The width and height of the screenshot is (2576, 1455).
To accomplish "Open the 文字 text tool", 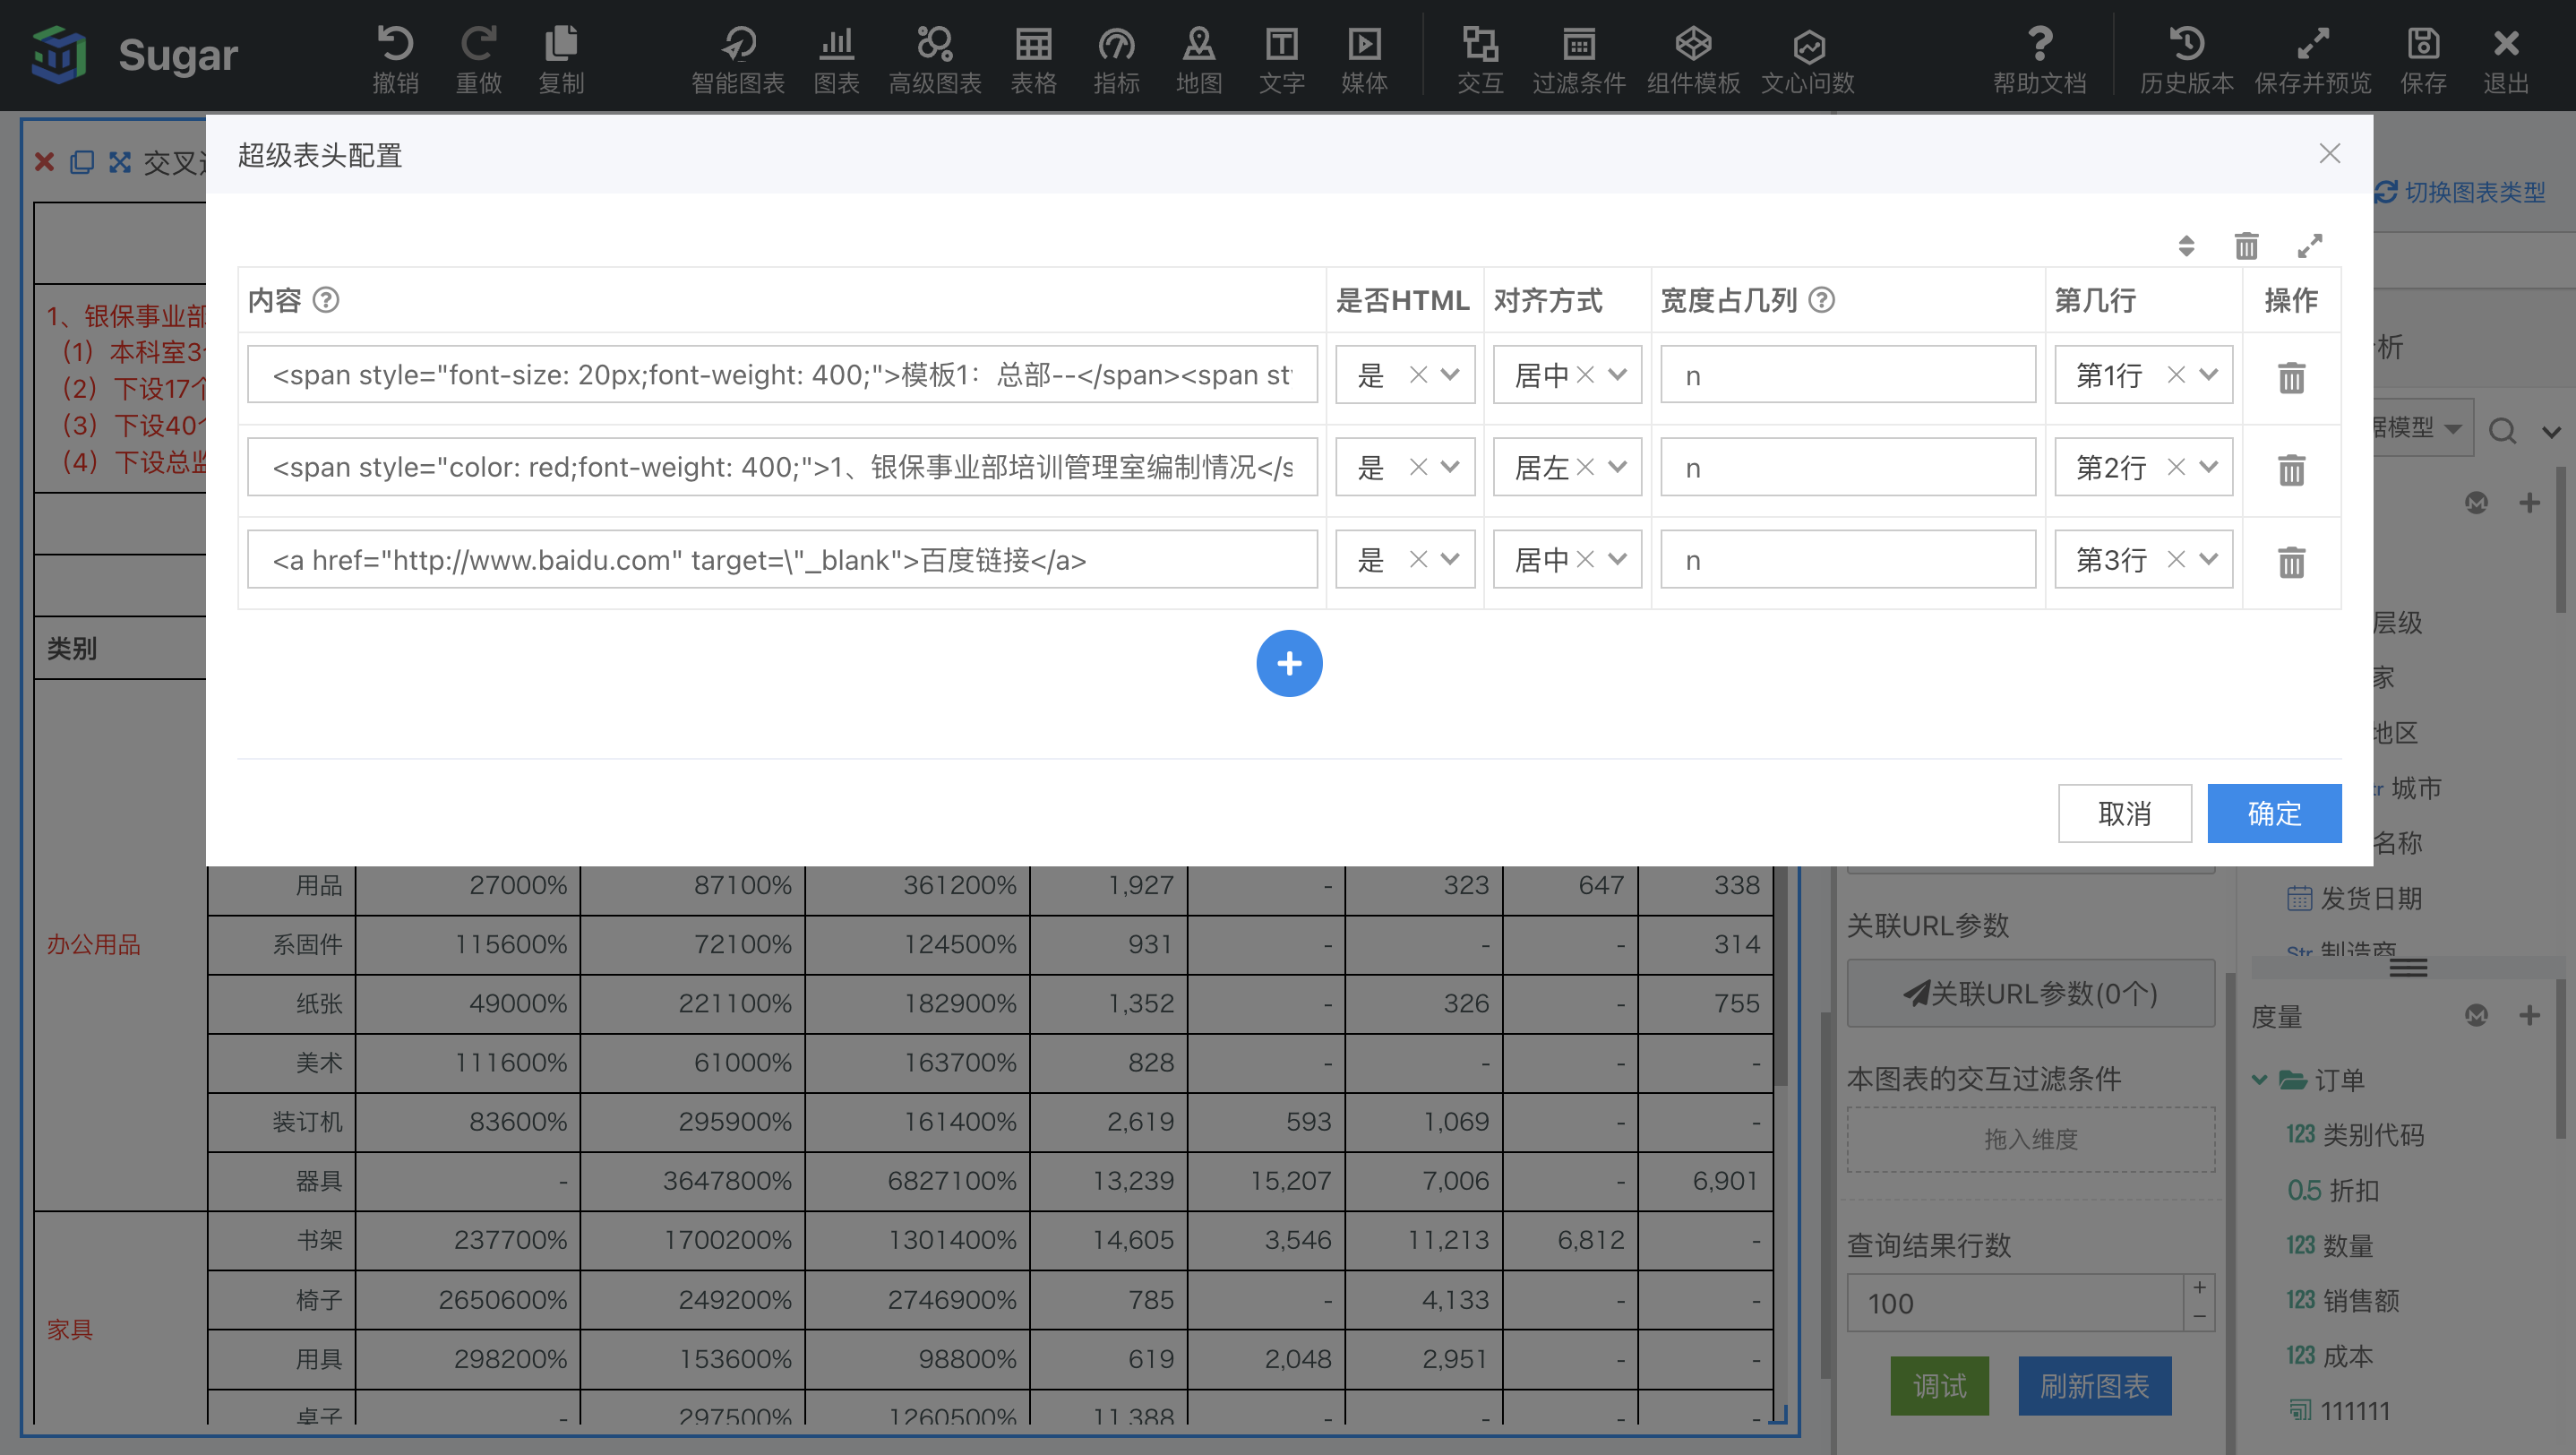I will click(x=1282, y=58).
